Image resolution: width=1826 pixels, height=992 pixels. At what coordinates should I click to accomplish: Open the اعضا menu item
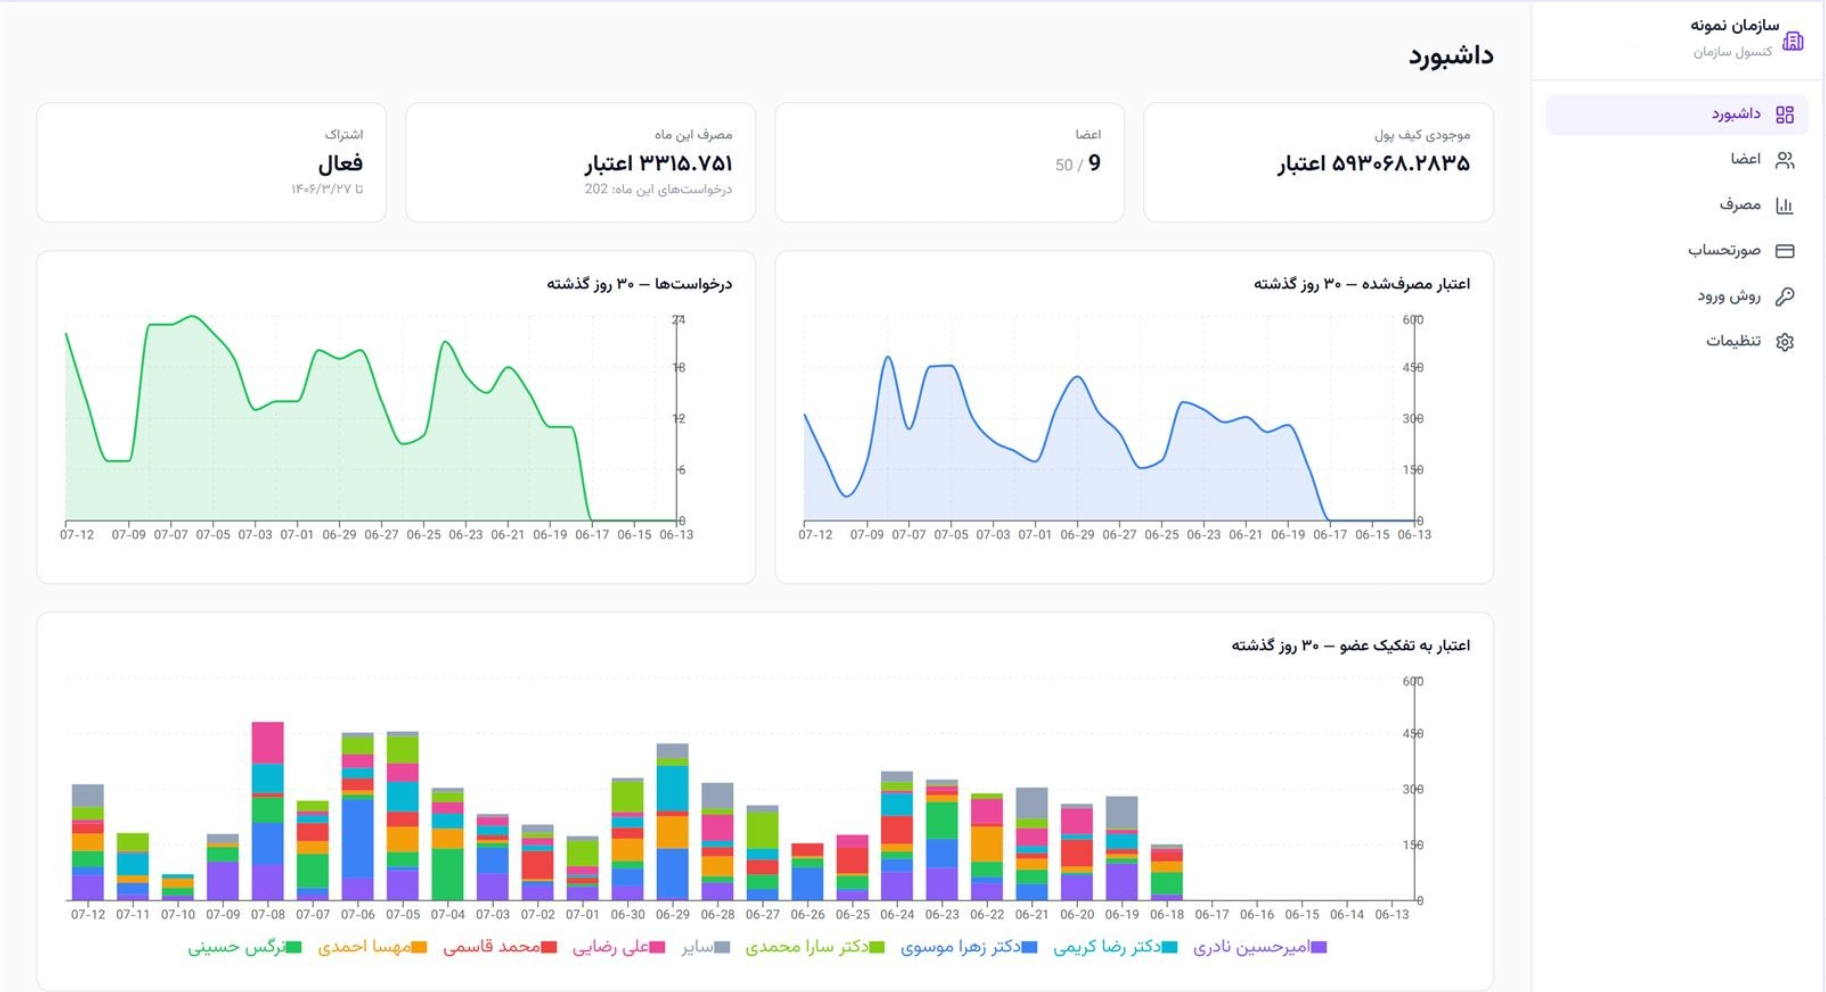click(1676, 160)
